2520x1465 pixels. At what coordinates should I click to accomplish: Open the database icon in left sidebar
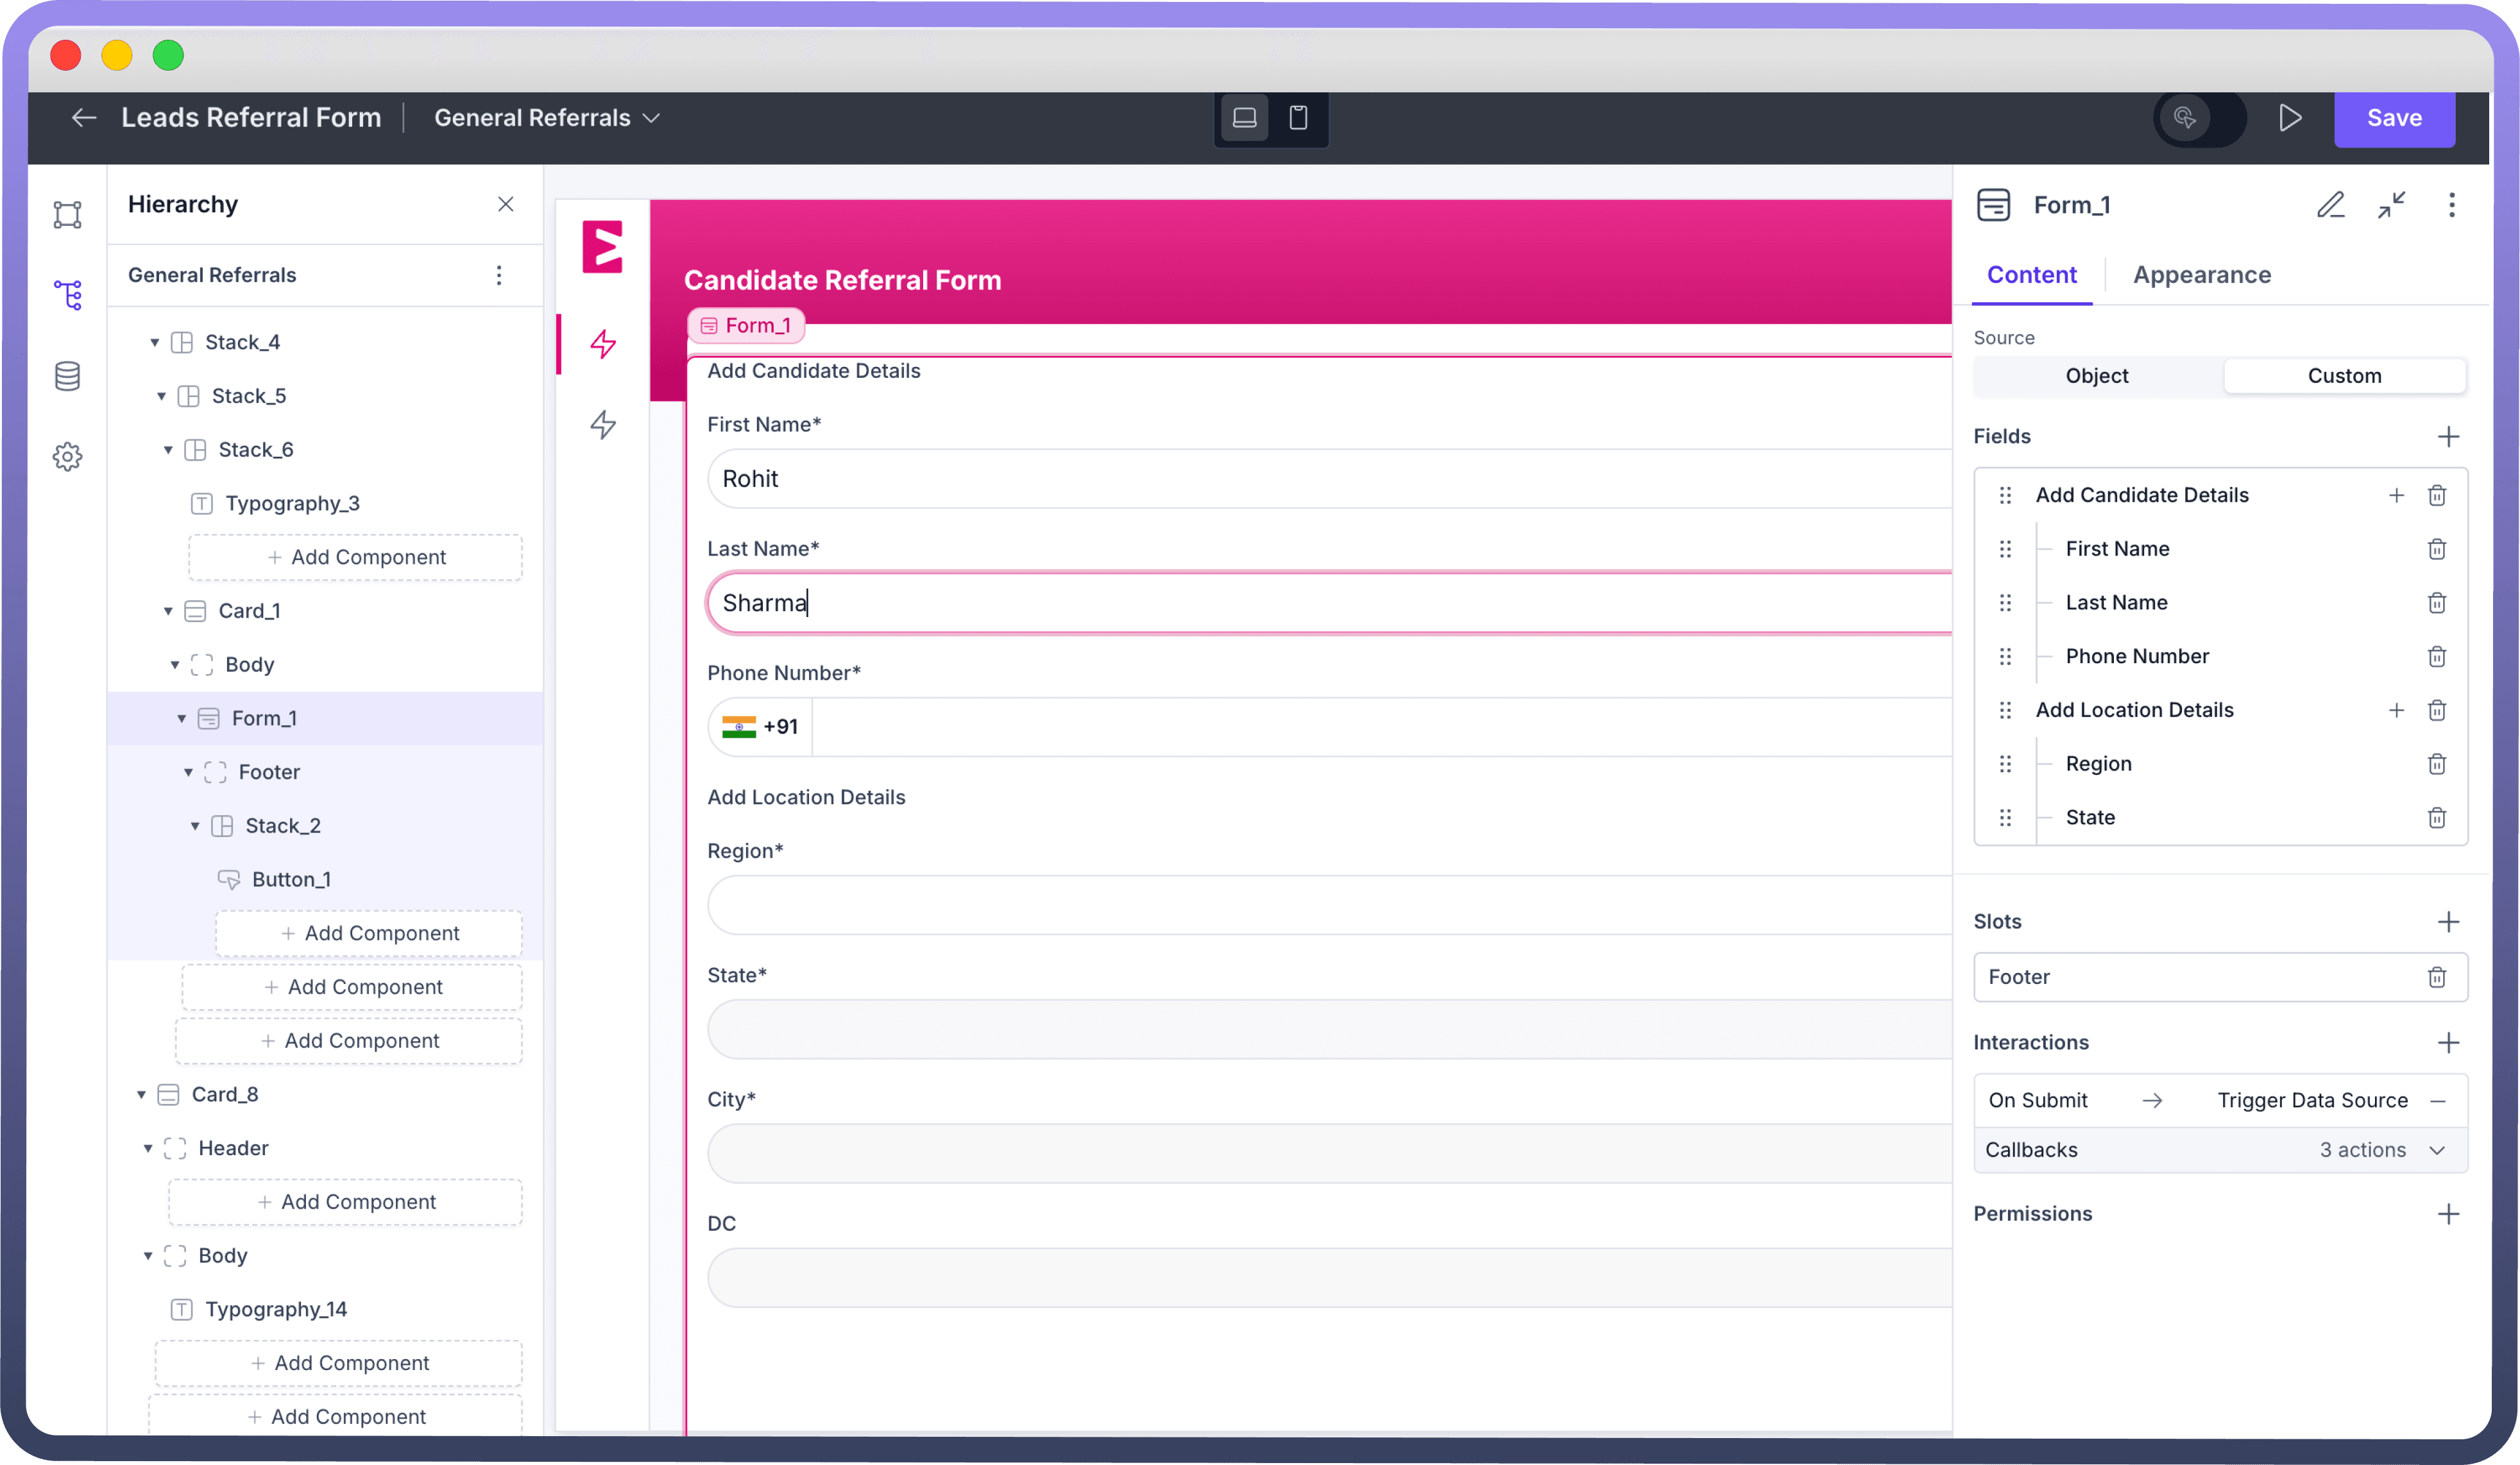click(67, 376)
